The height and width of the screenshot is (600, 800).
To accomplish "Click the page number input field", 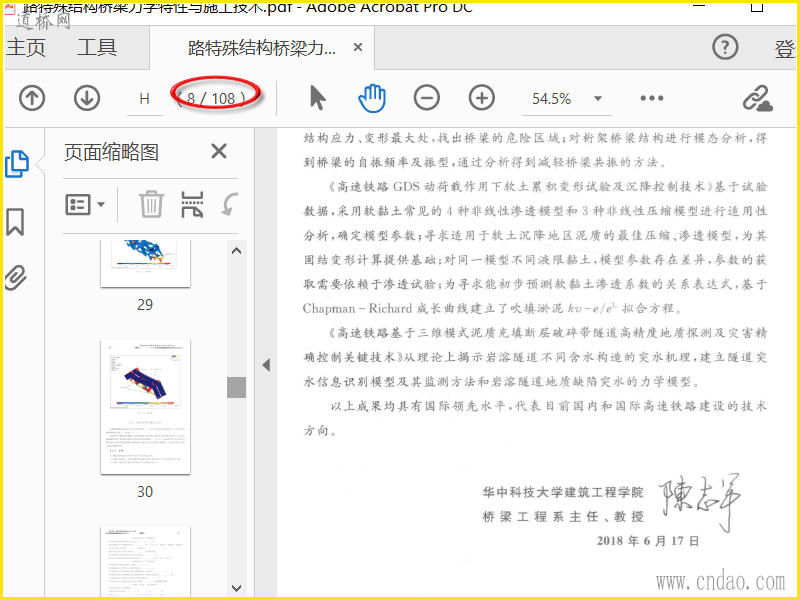I will coord(145,99).
